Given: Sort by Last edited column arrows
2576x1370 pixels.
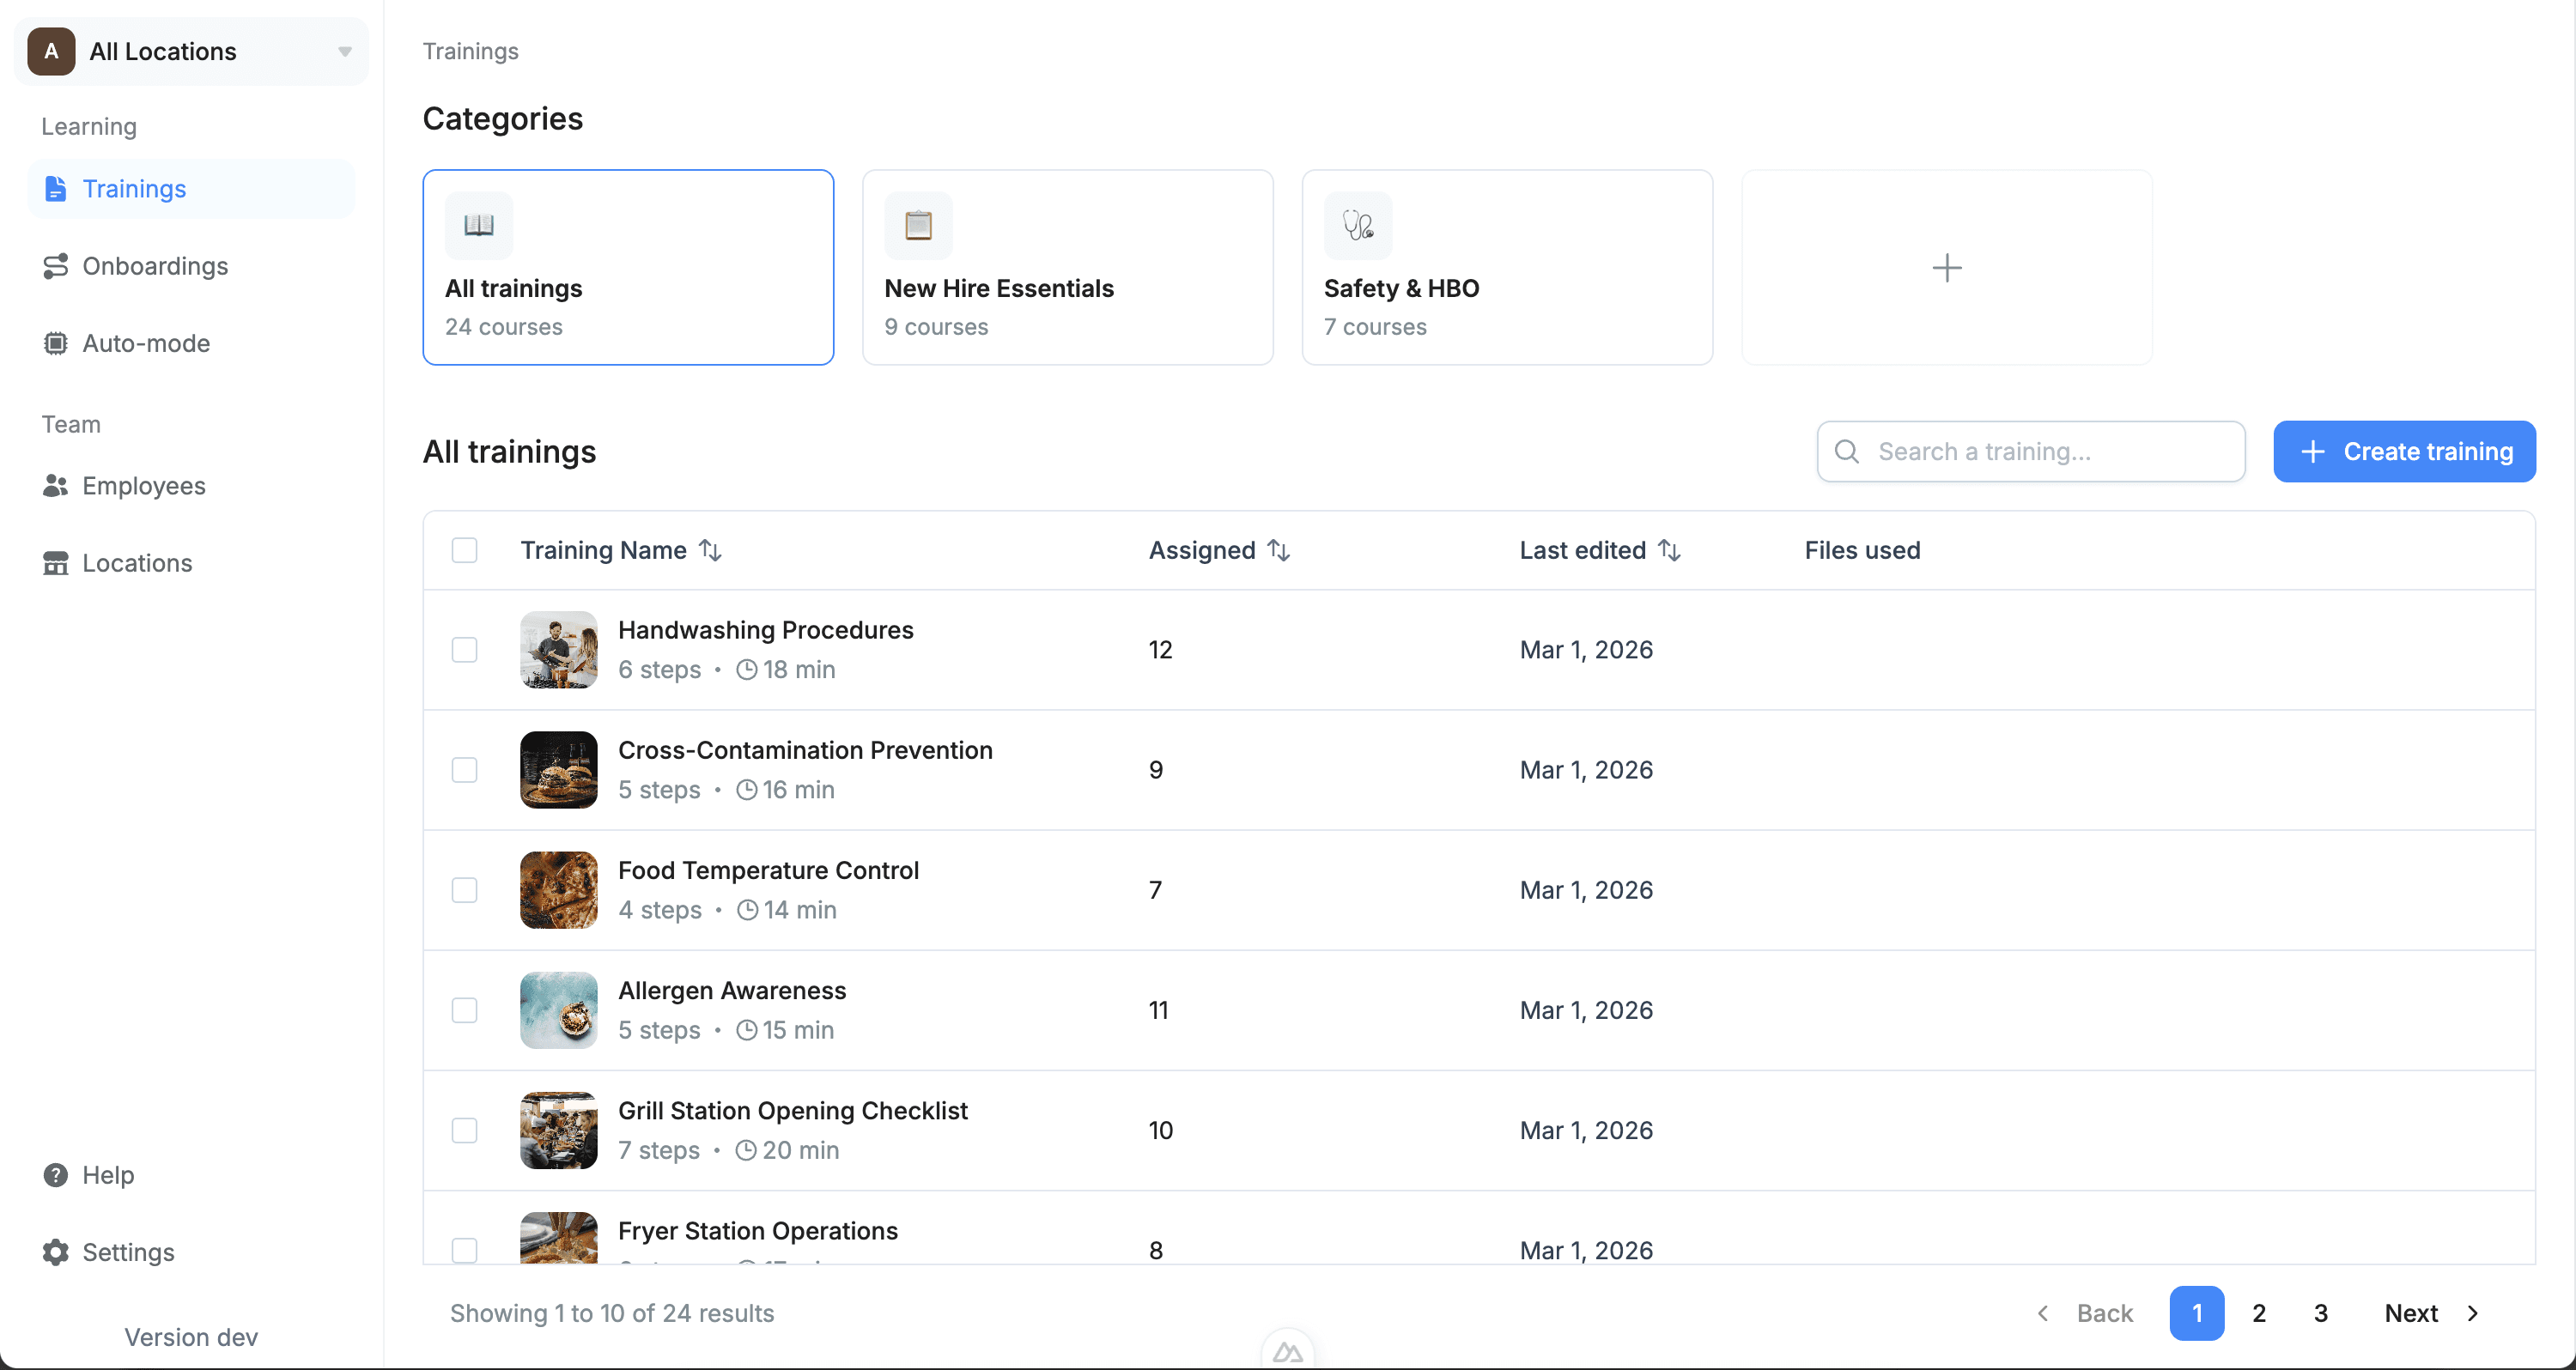Looking at the screenshot, I should (1669, 550).
